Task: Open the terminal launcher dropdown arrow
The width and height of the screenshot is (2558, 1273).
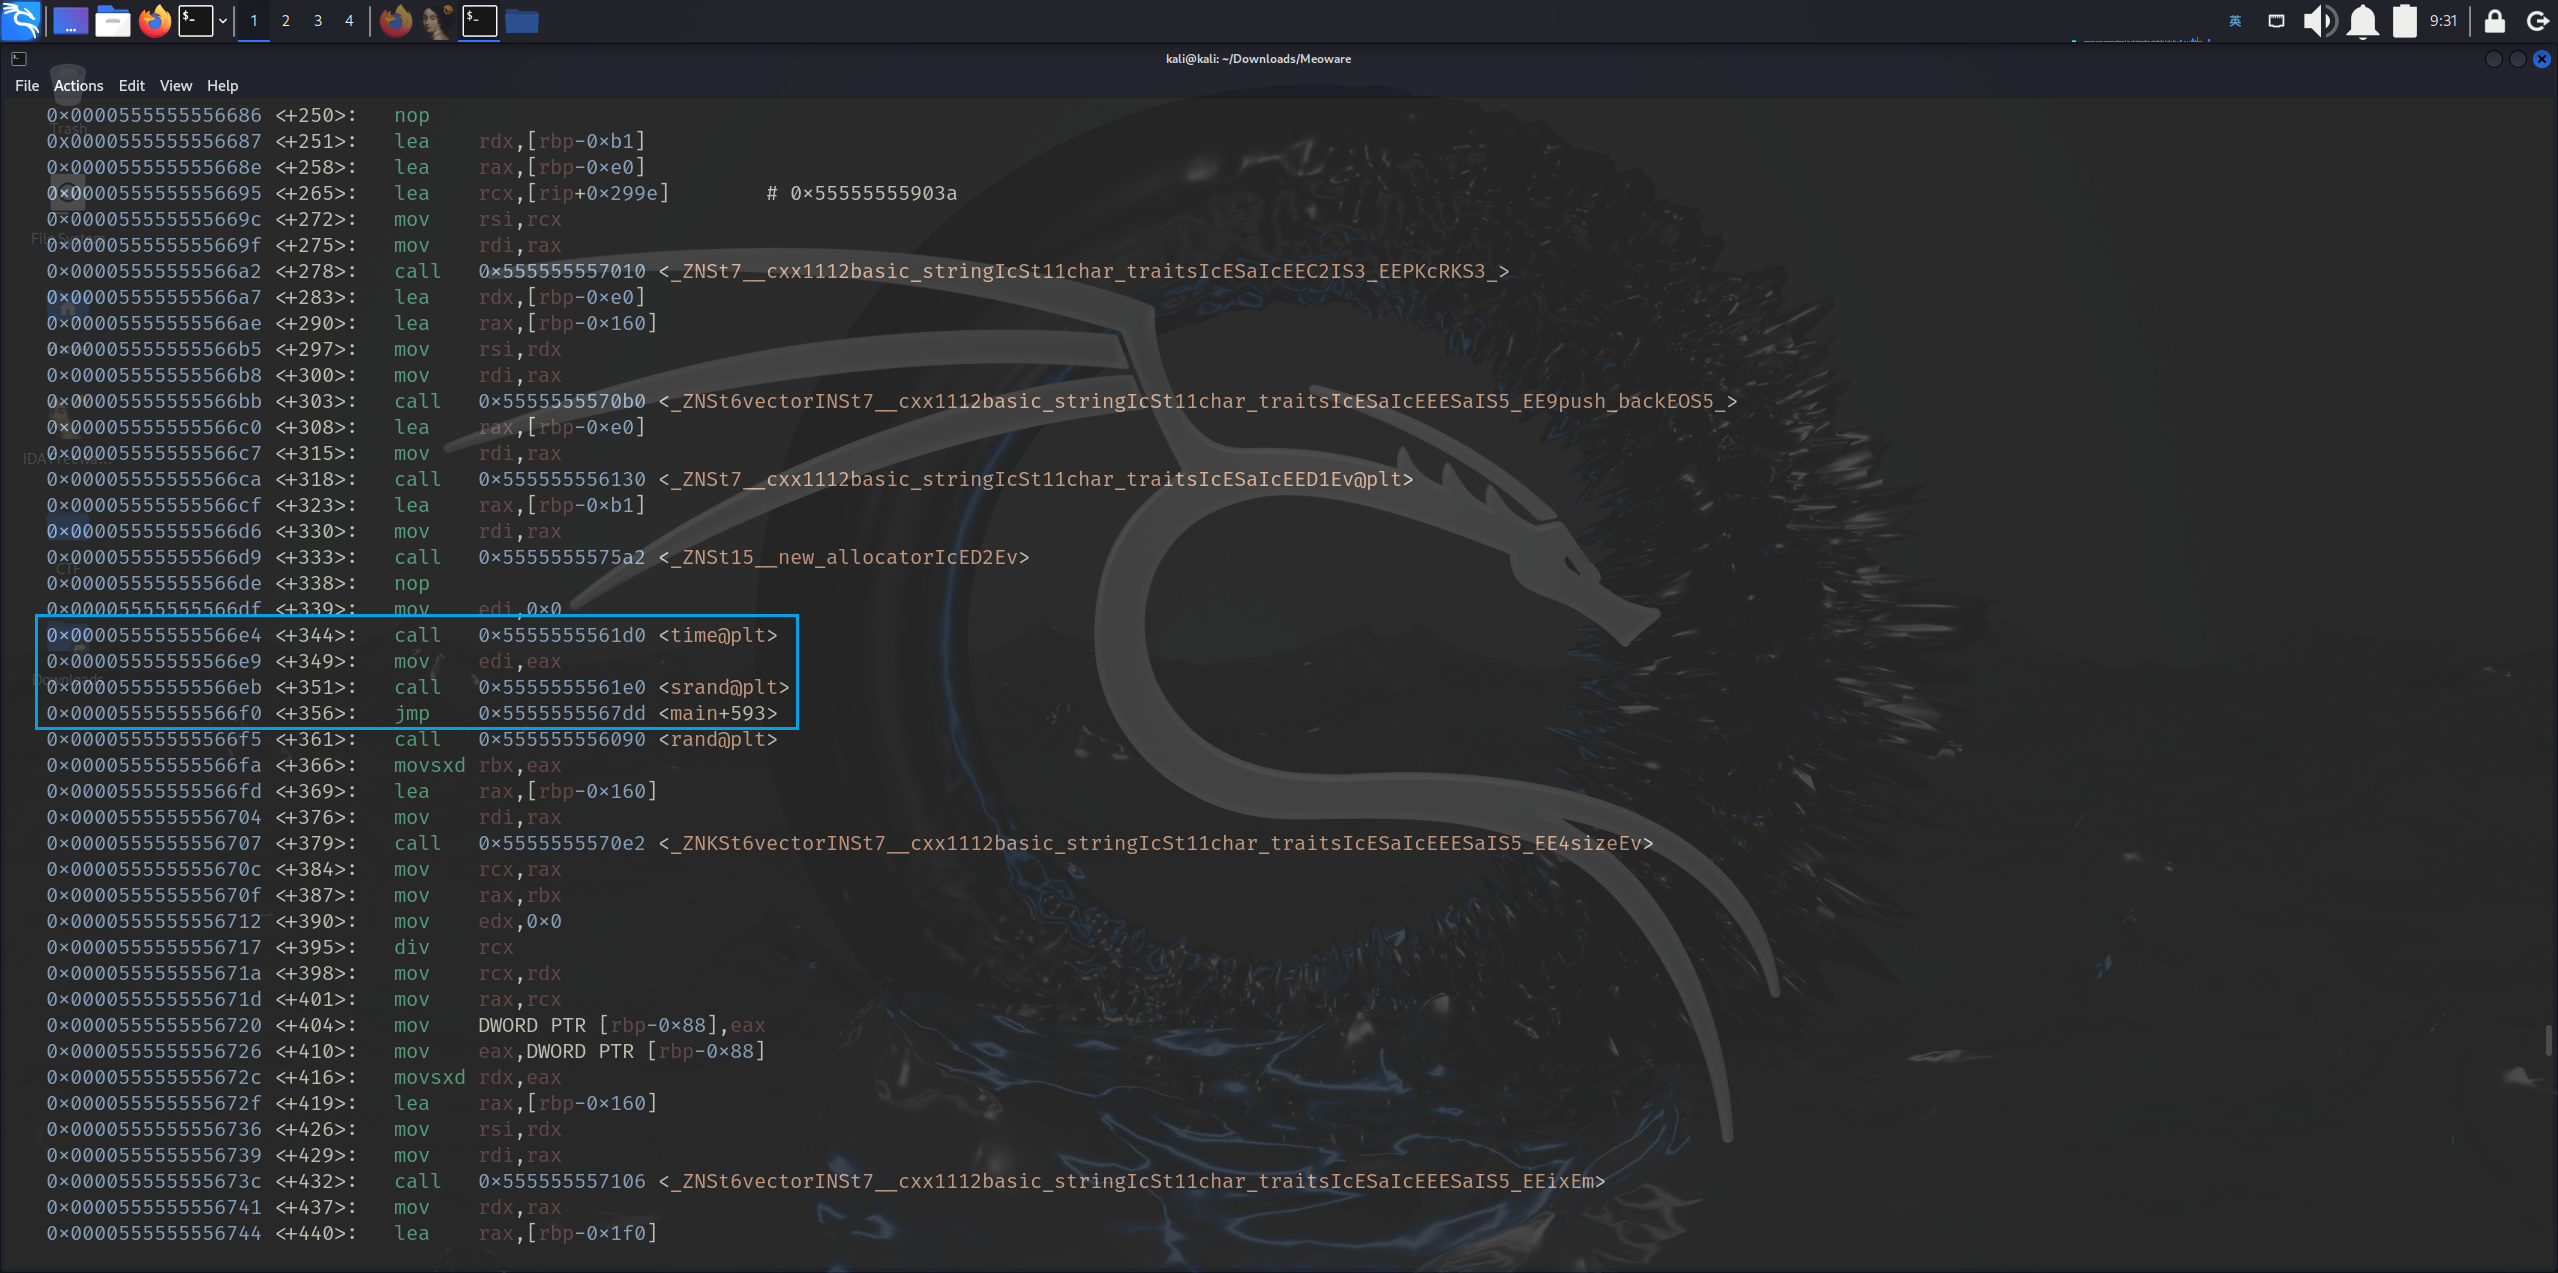Action: [x=222, y=21]
